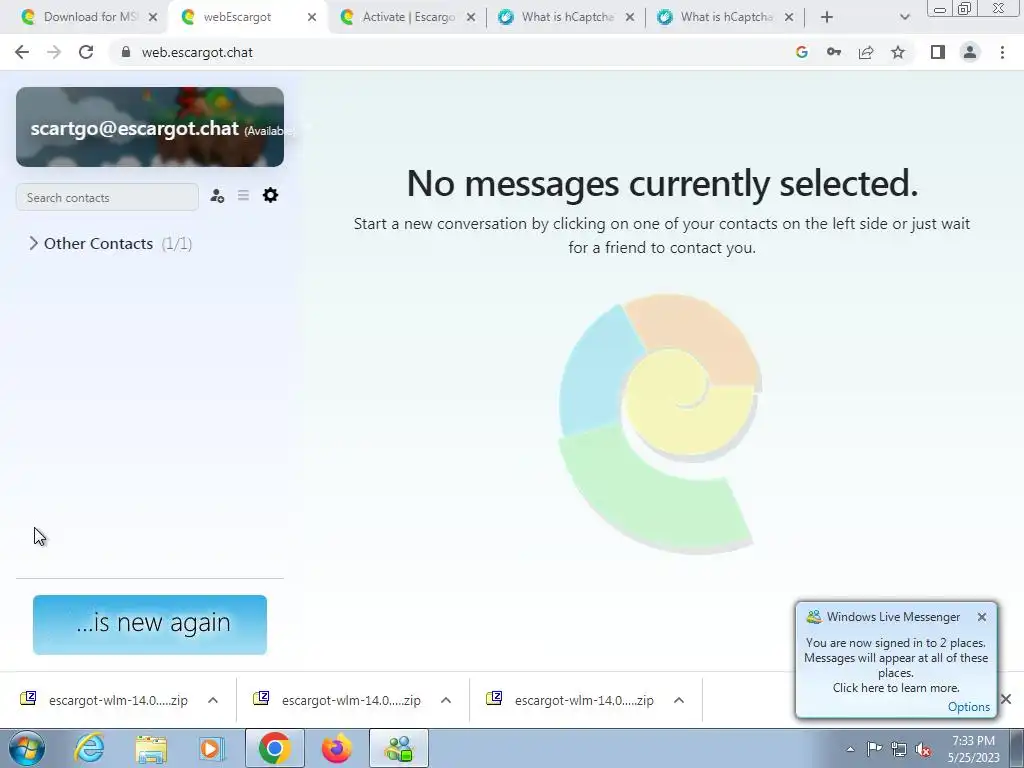Open a new browser tab
Image resolution: width=1024 pixels, height=768 pixels.
827,17
